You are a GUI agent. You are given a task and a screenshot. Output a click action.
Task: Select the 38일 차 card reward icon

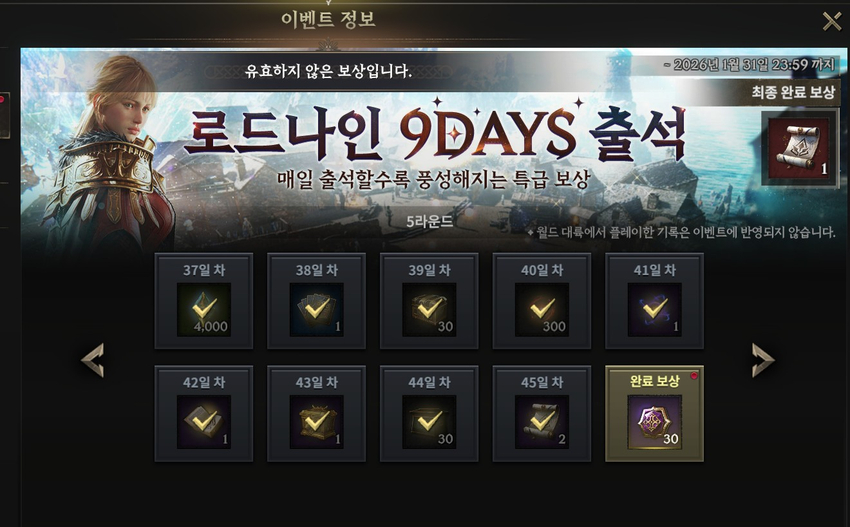coord(317,310)
